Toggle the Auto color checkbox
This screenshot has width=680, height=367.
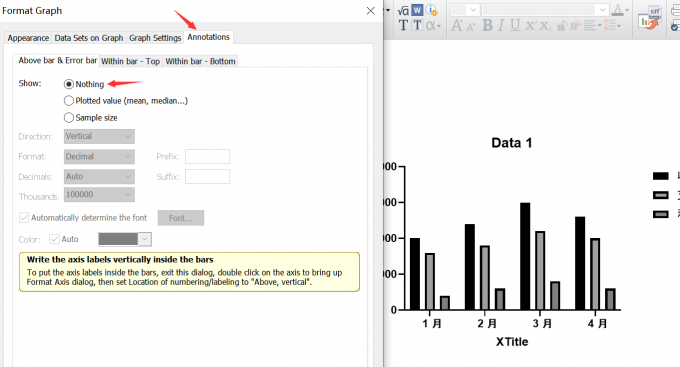tap(54, 239)
